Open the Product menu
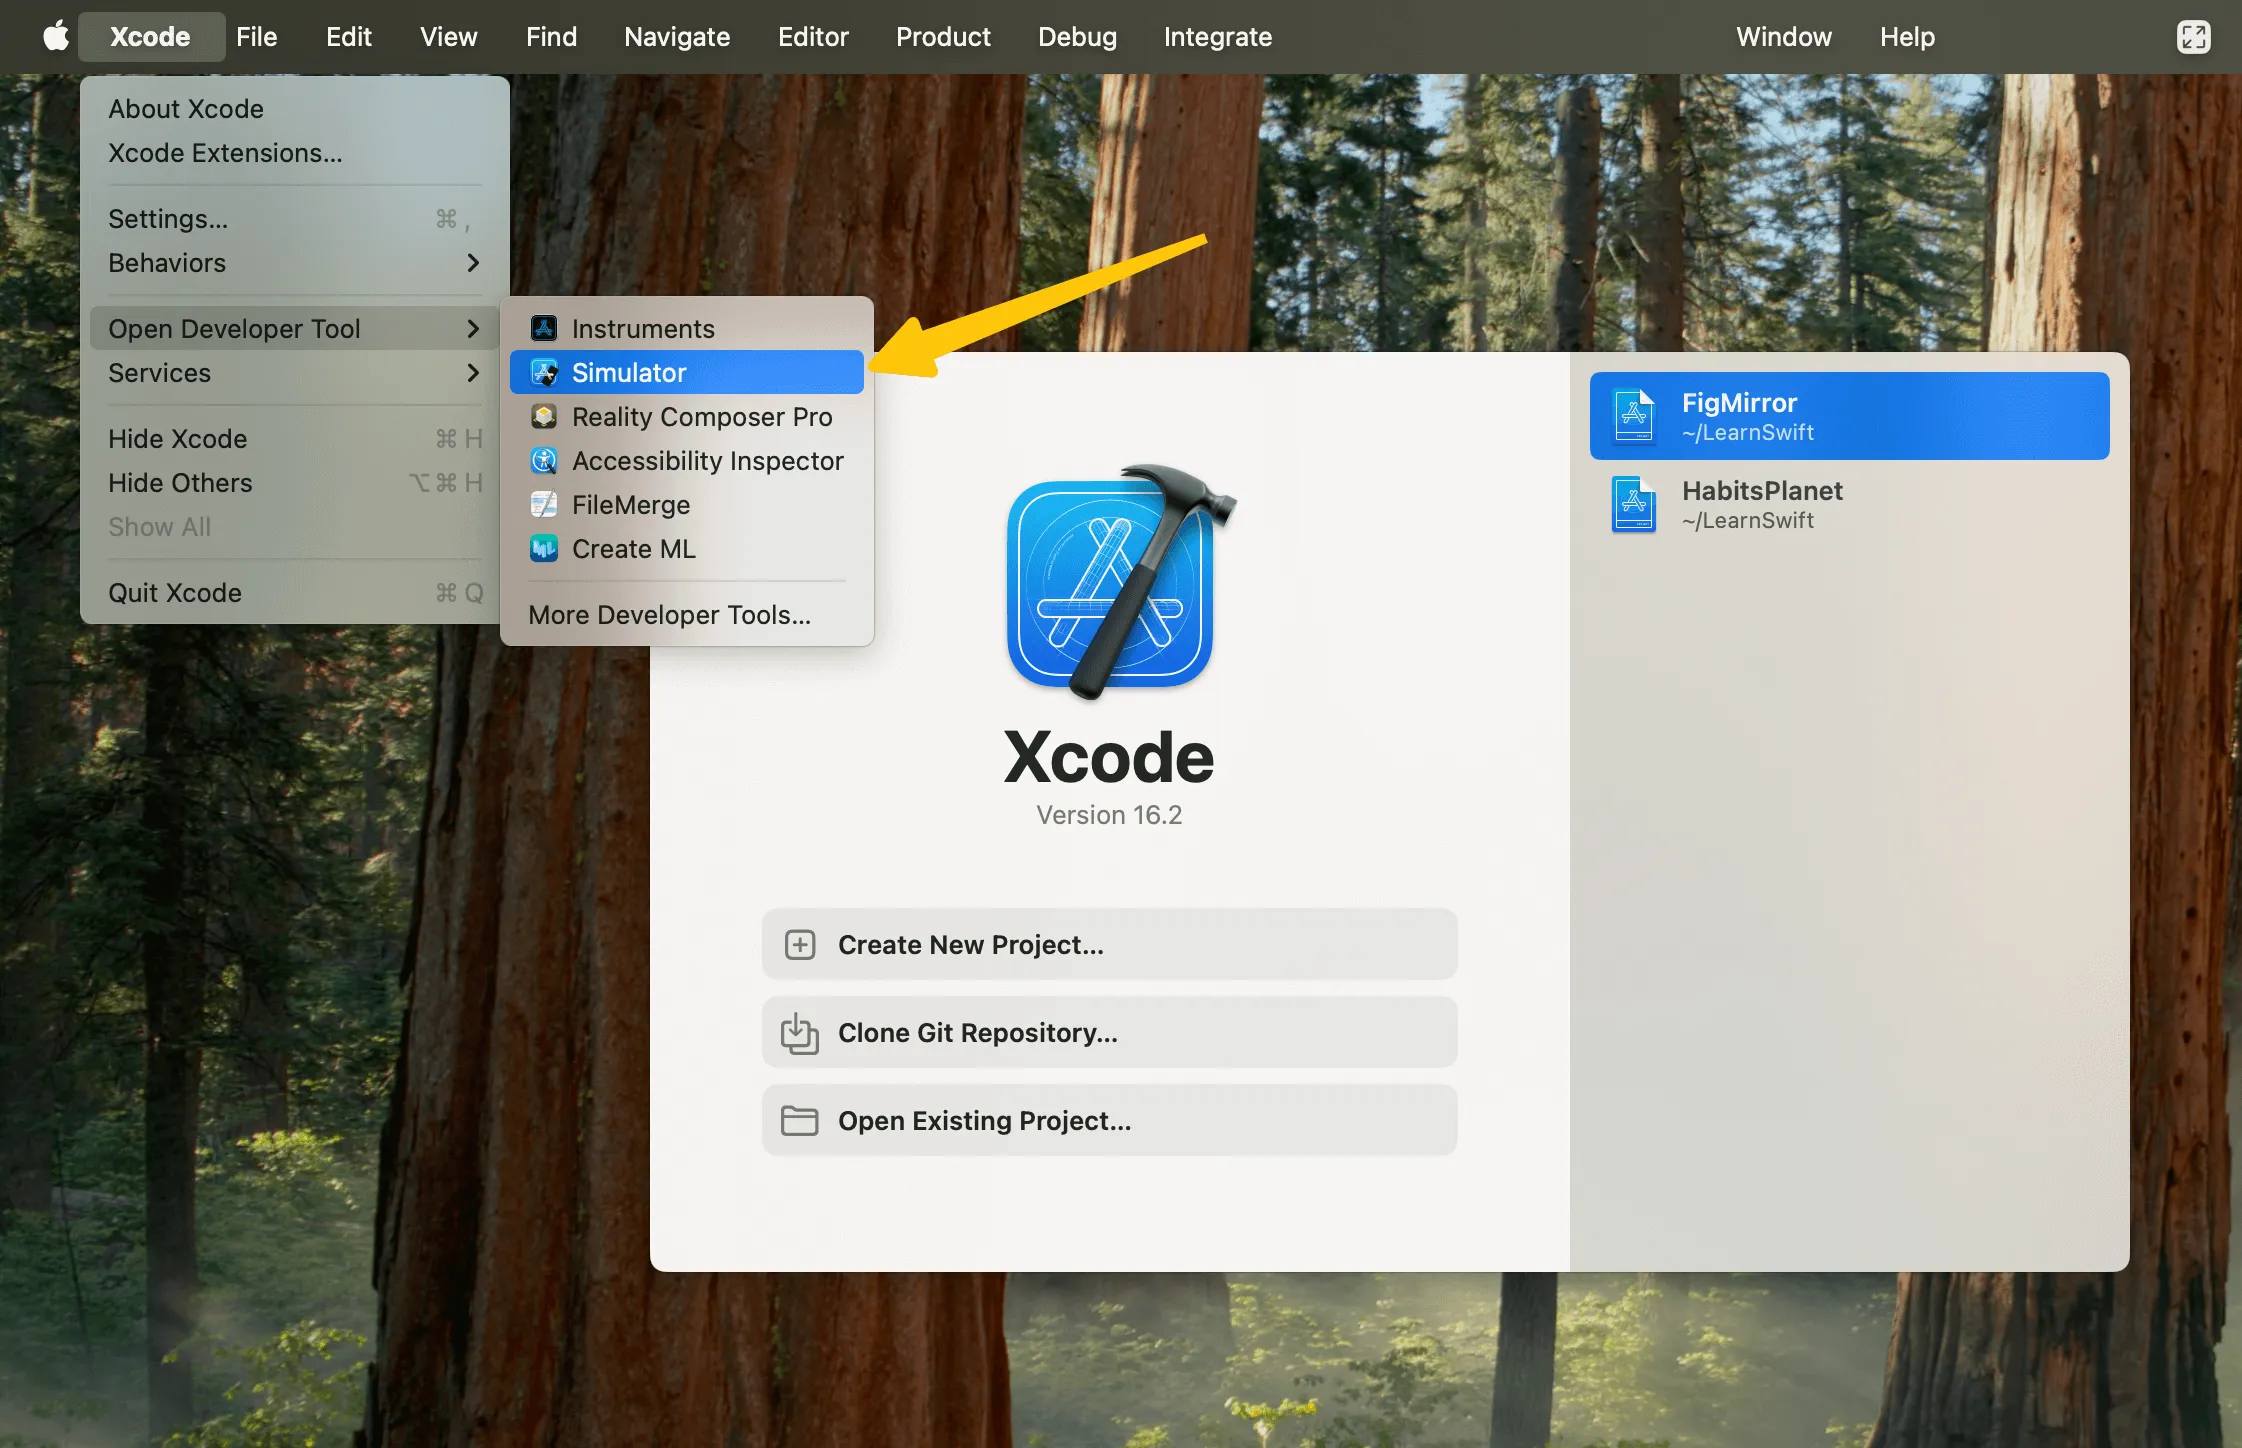 [943, 37]
